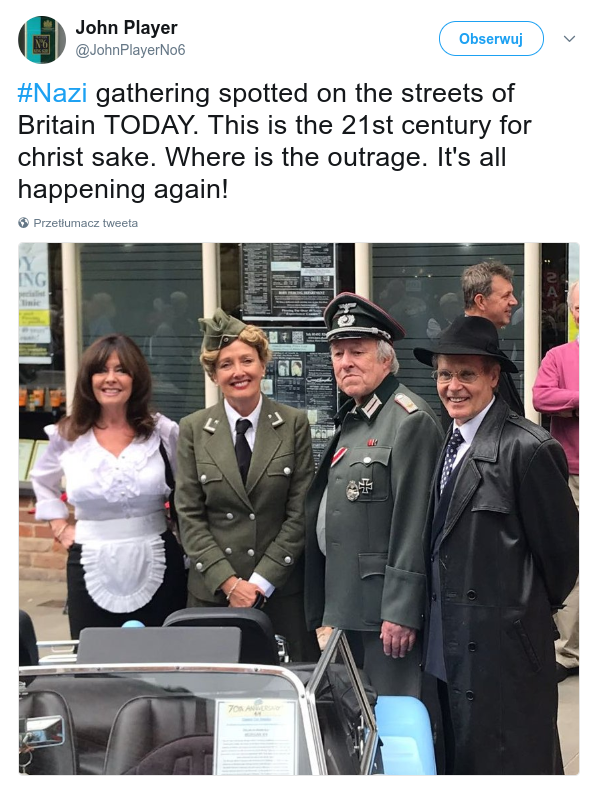Open the John Player profile avatar

click(42, 40)
